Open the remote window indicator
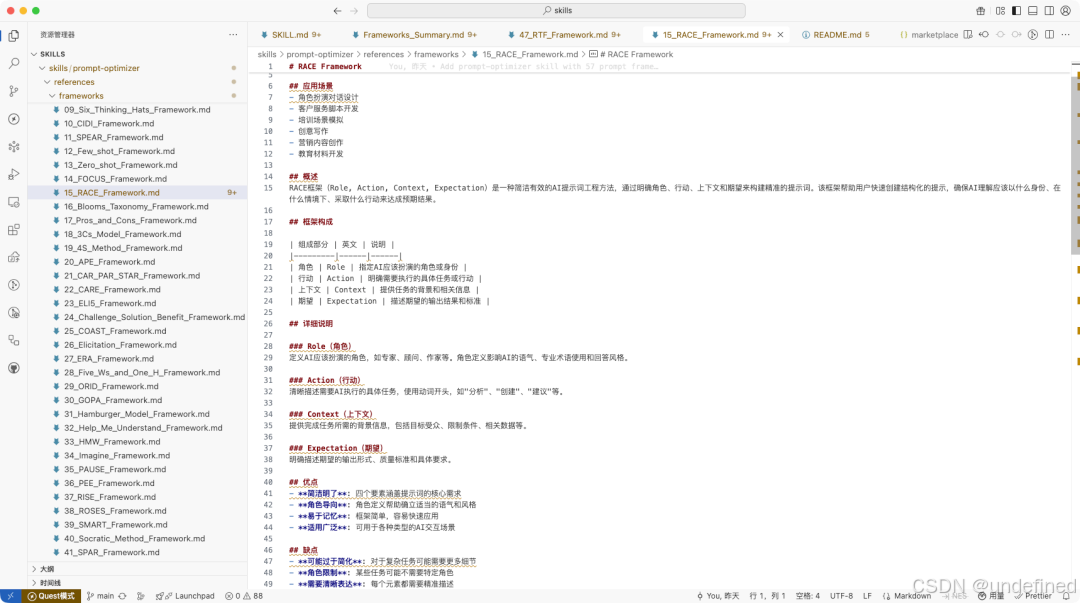Screen dimensions: 1080x603 [10, 596]
